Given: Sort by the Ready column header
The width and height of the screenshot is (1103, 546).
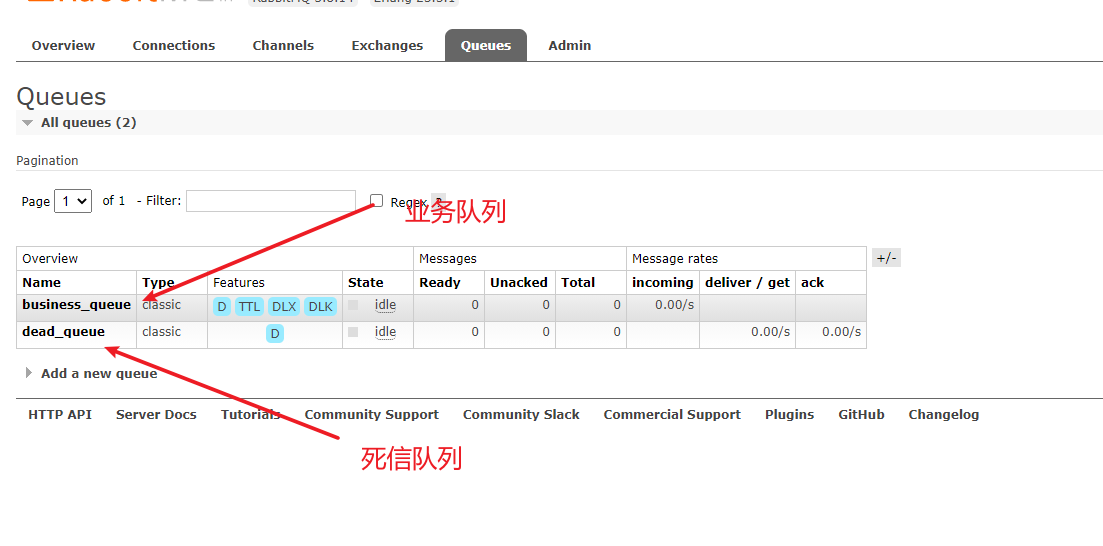Looking at the screenshot, I should 440,283.
